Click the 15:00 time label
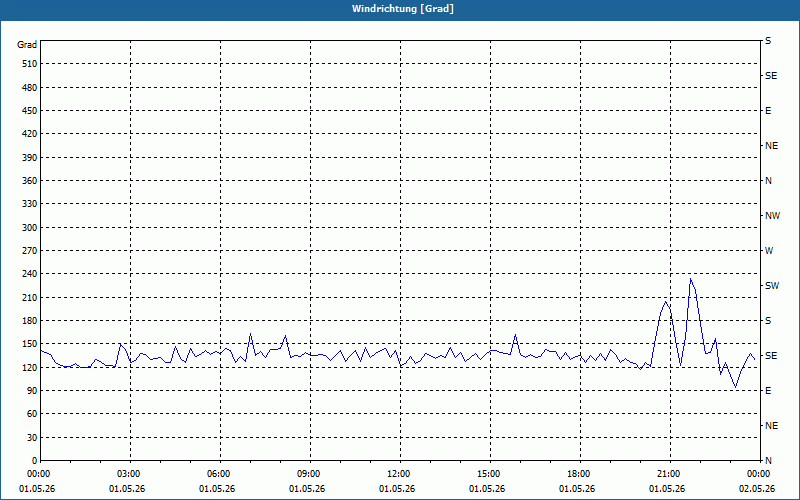 tap(490, 474)
